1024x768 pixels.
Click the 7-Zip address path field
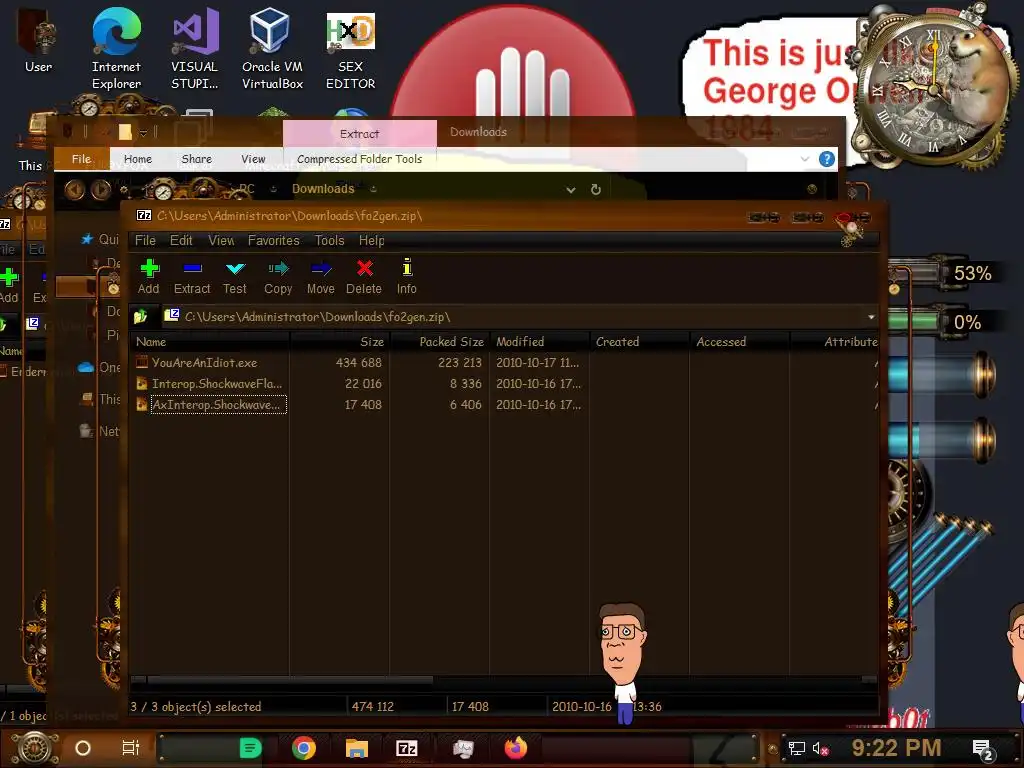pos(513,317)
